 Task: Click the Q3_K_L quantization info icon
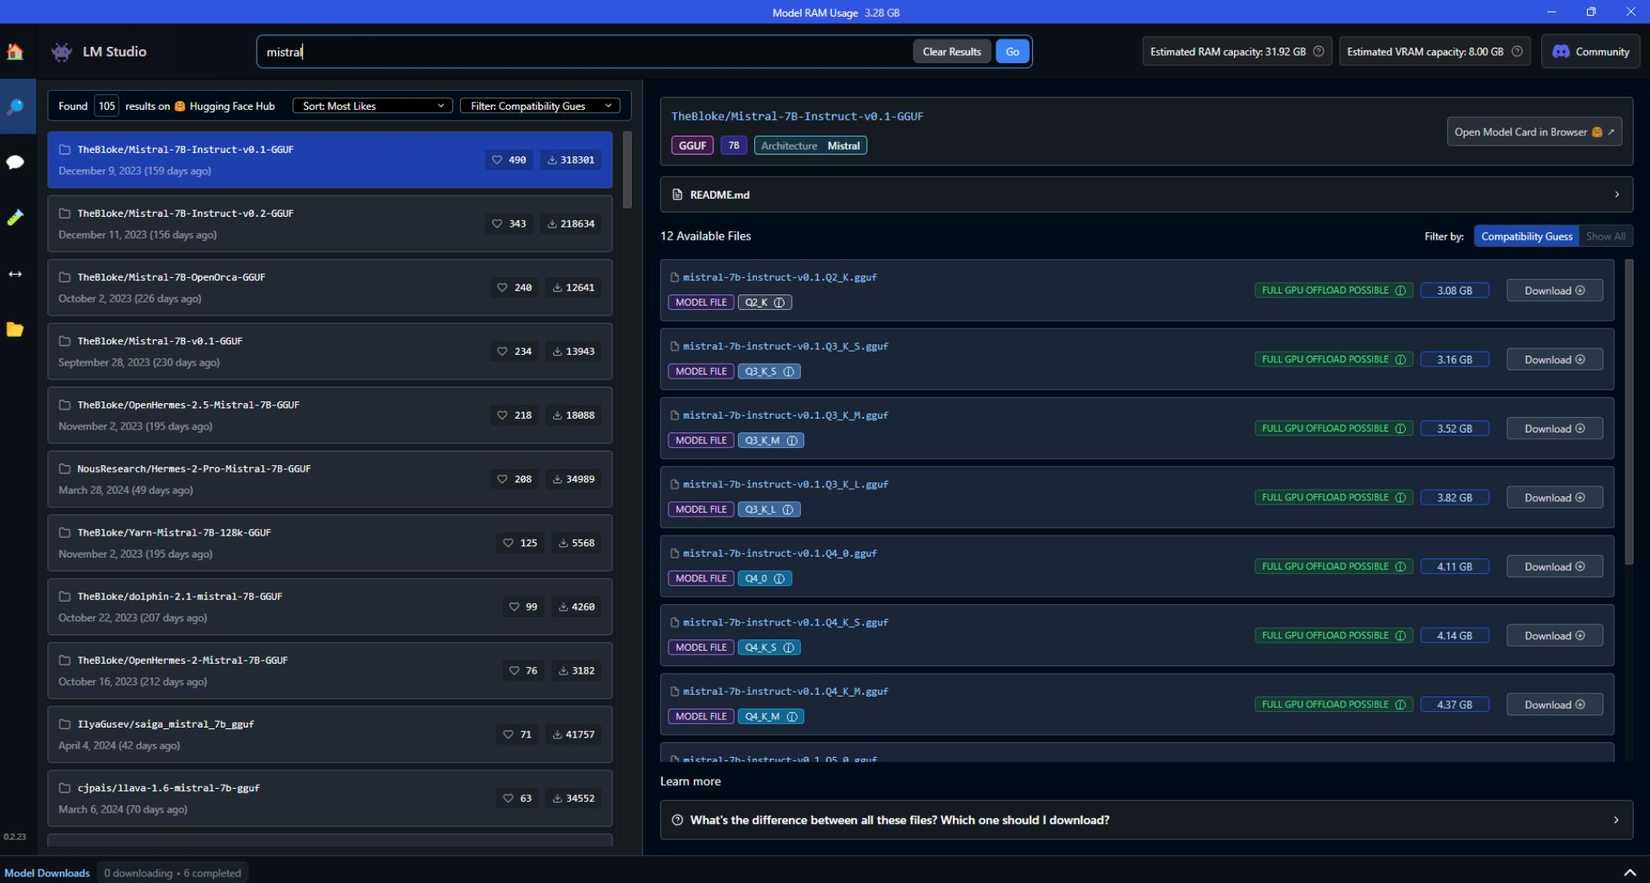coord(788,509)
